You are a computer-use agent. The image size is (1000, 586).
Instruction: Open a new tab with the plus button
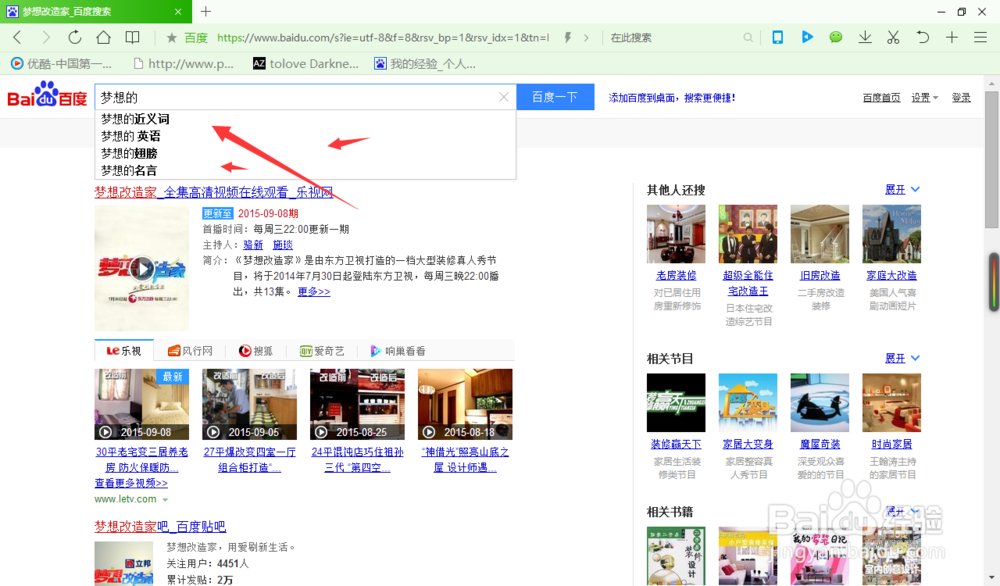click(205, 11)
